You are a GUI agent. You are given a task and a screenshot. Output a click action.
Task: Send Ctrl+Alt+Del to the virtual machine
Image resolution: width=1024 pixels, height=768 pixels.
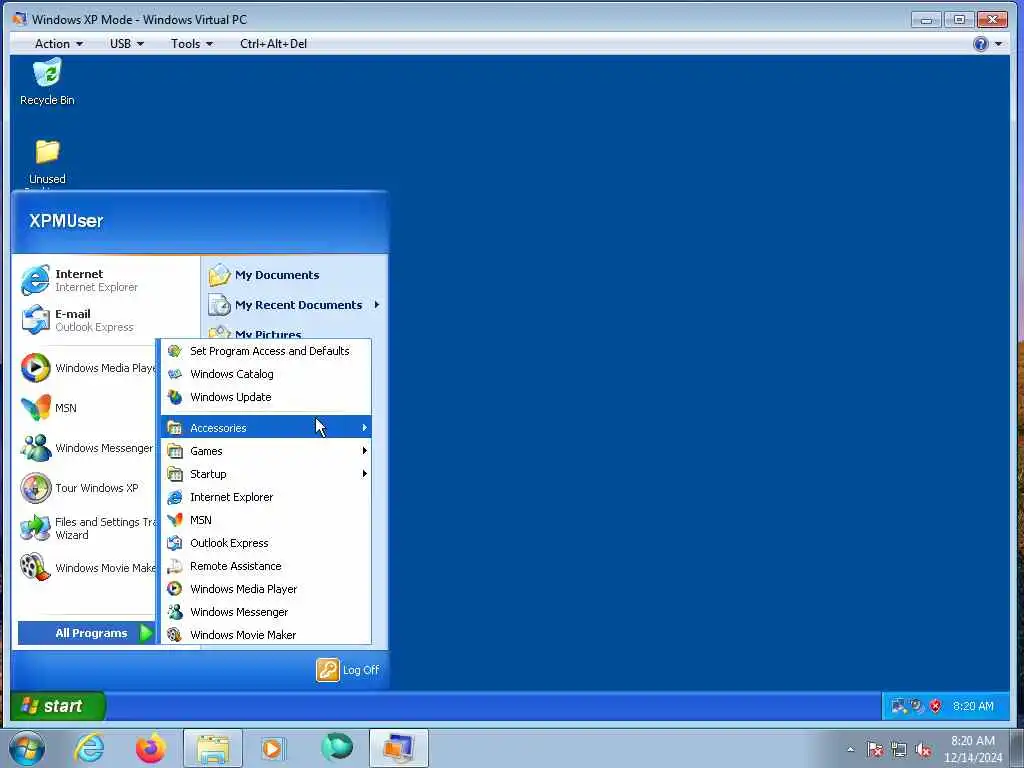pyautogui.click(x=274, y=44)
